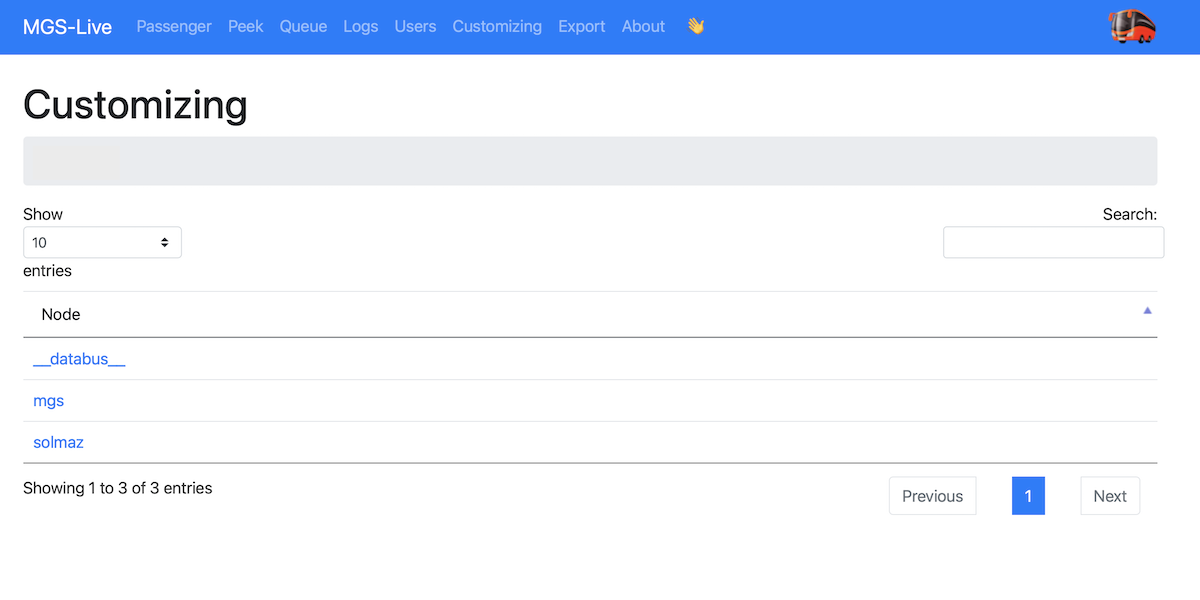Focus the Search input field
The height and width of the screenshot is (600, 1200).
click(1053, 242)
